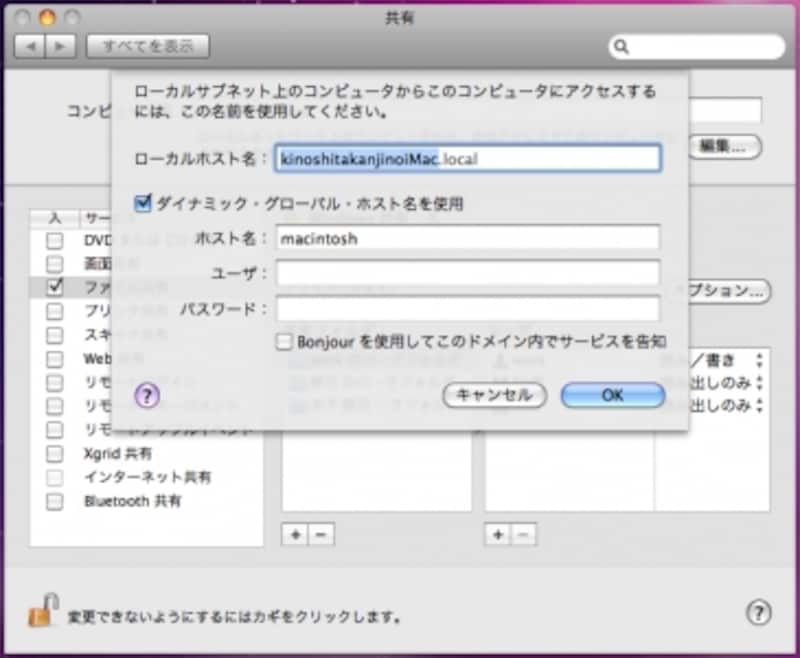Remove a shared folder with the minus button
800x658 pixels.
(x=321, y=535)
